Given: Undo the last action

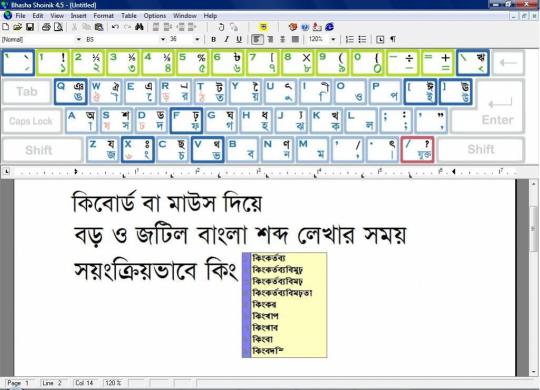Looking at the screenshot, I should (115, 27).
